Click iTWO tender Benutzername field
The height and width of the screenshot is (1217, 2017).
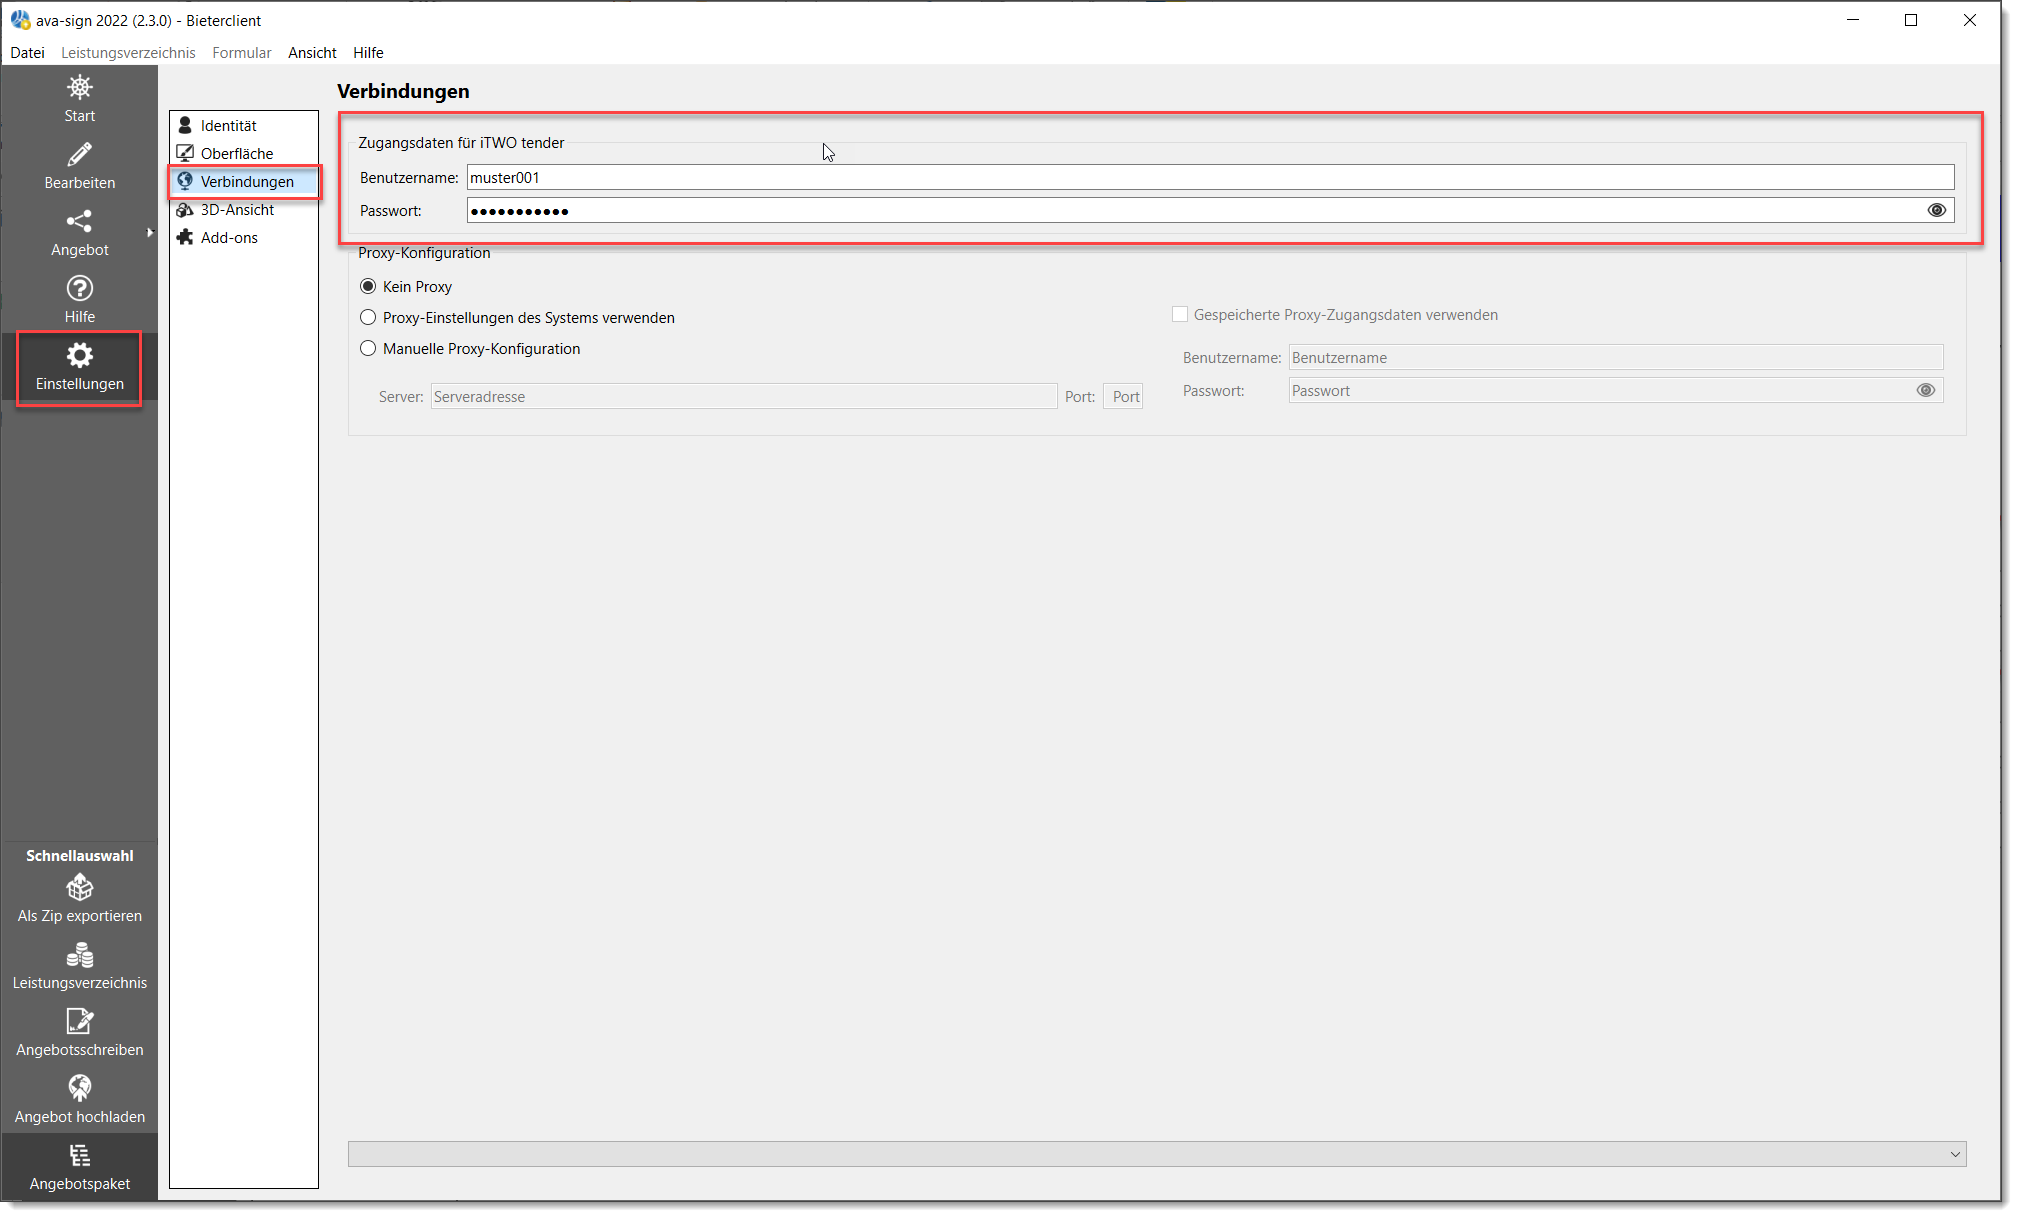[x=1210, y=177]
